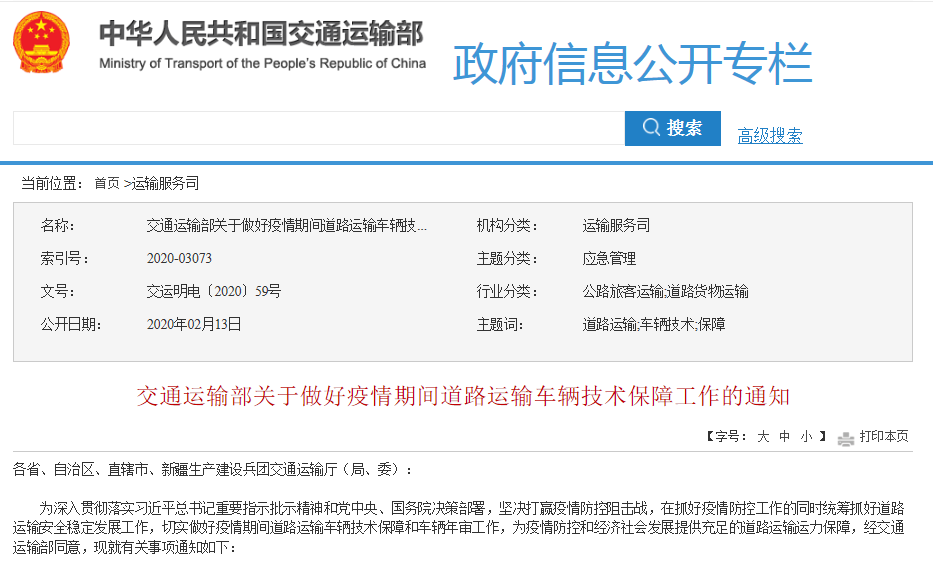Click the 搜索 search button
Screen dimensions: 933x561
672,128
